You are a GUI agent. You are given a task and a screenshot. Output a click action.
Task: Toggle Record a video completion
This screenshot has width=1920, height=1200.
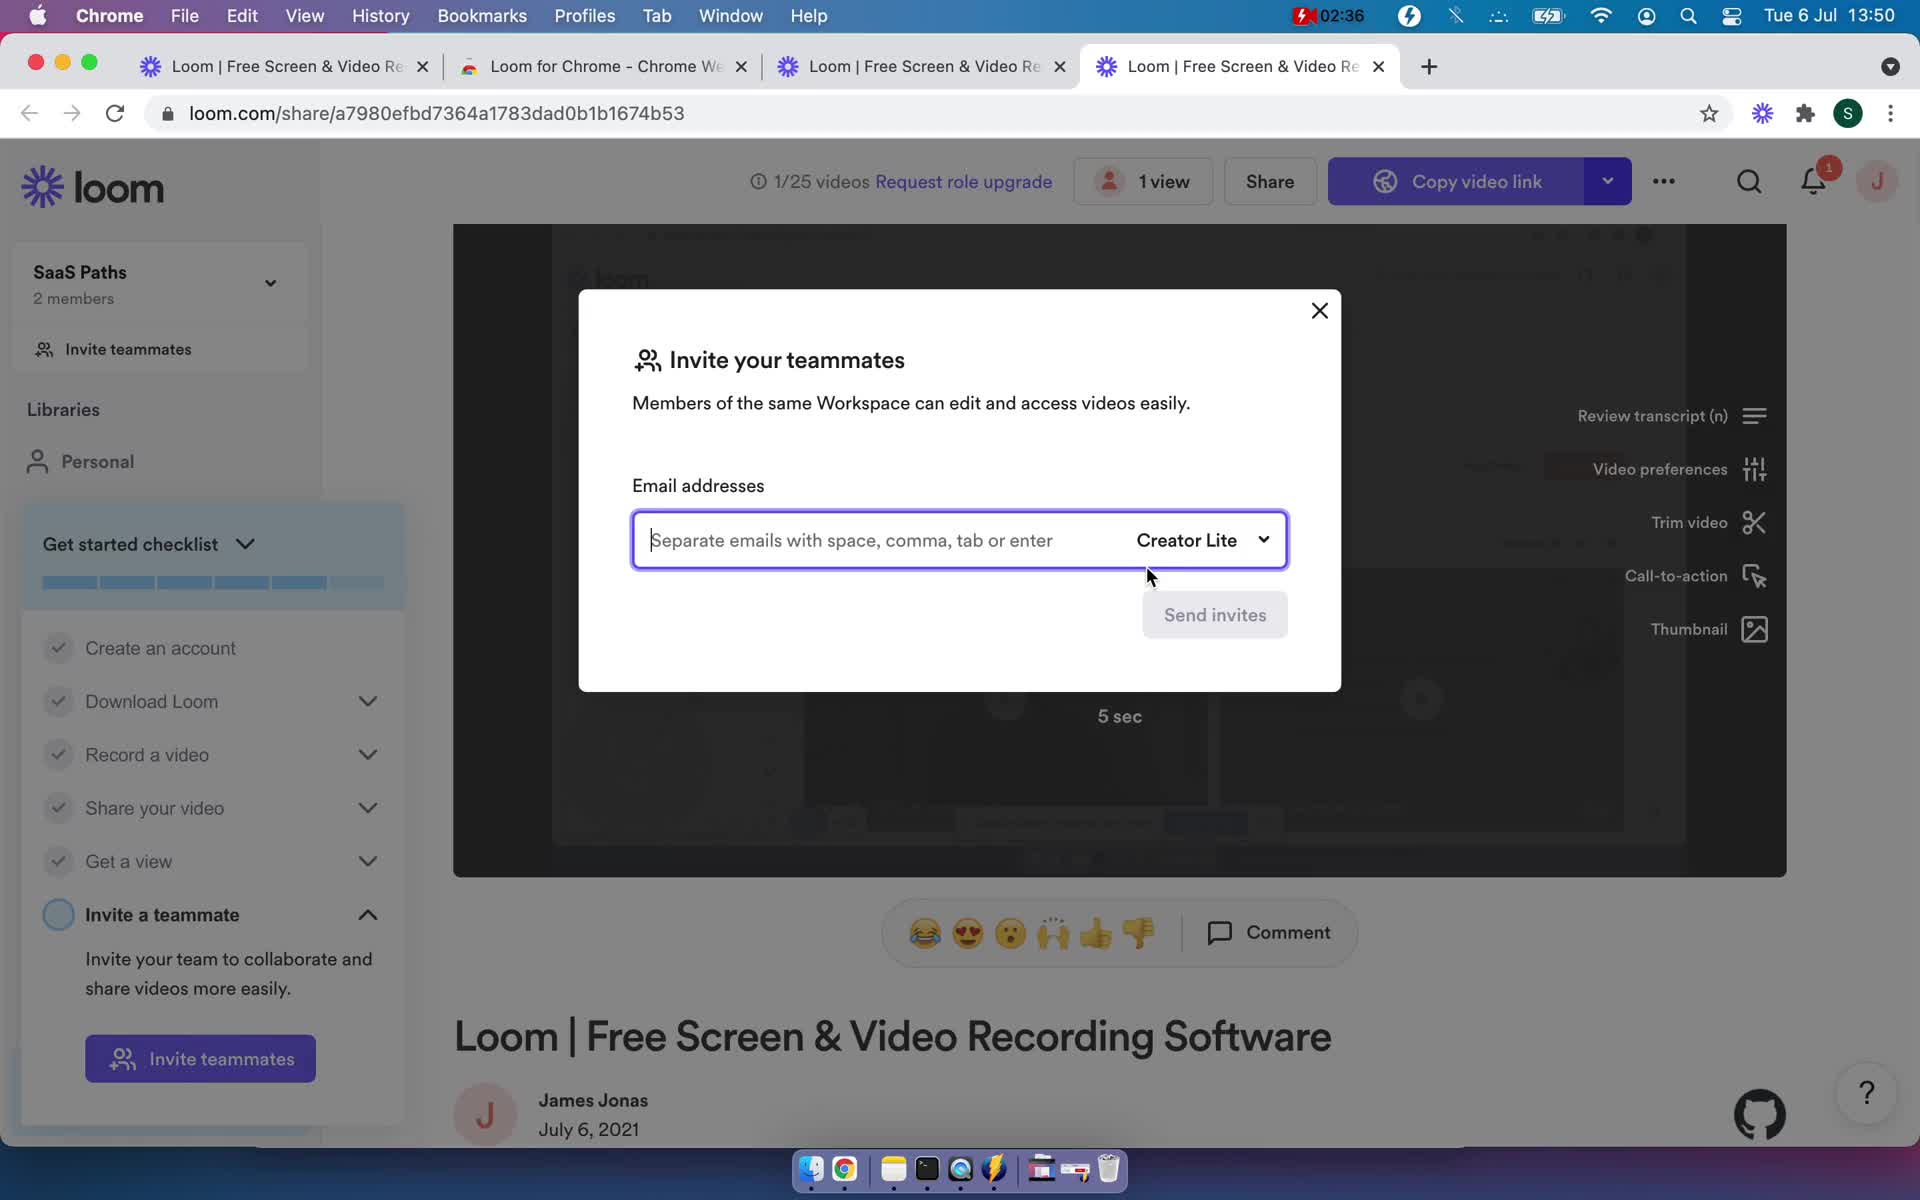58,755
